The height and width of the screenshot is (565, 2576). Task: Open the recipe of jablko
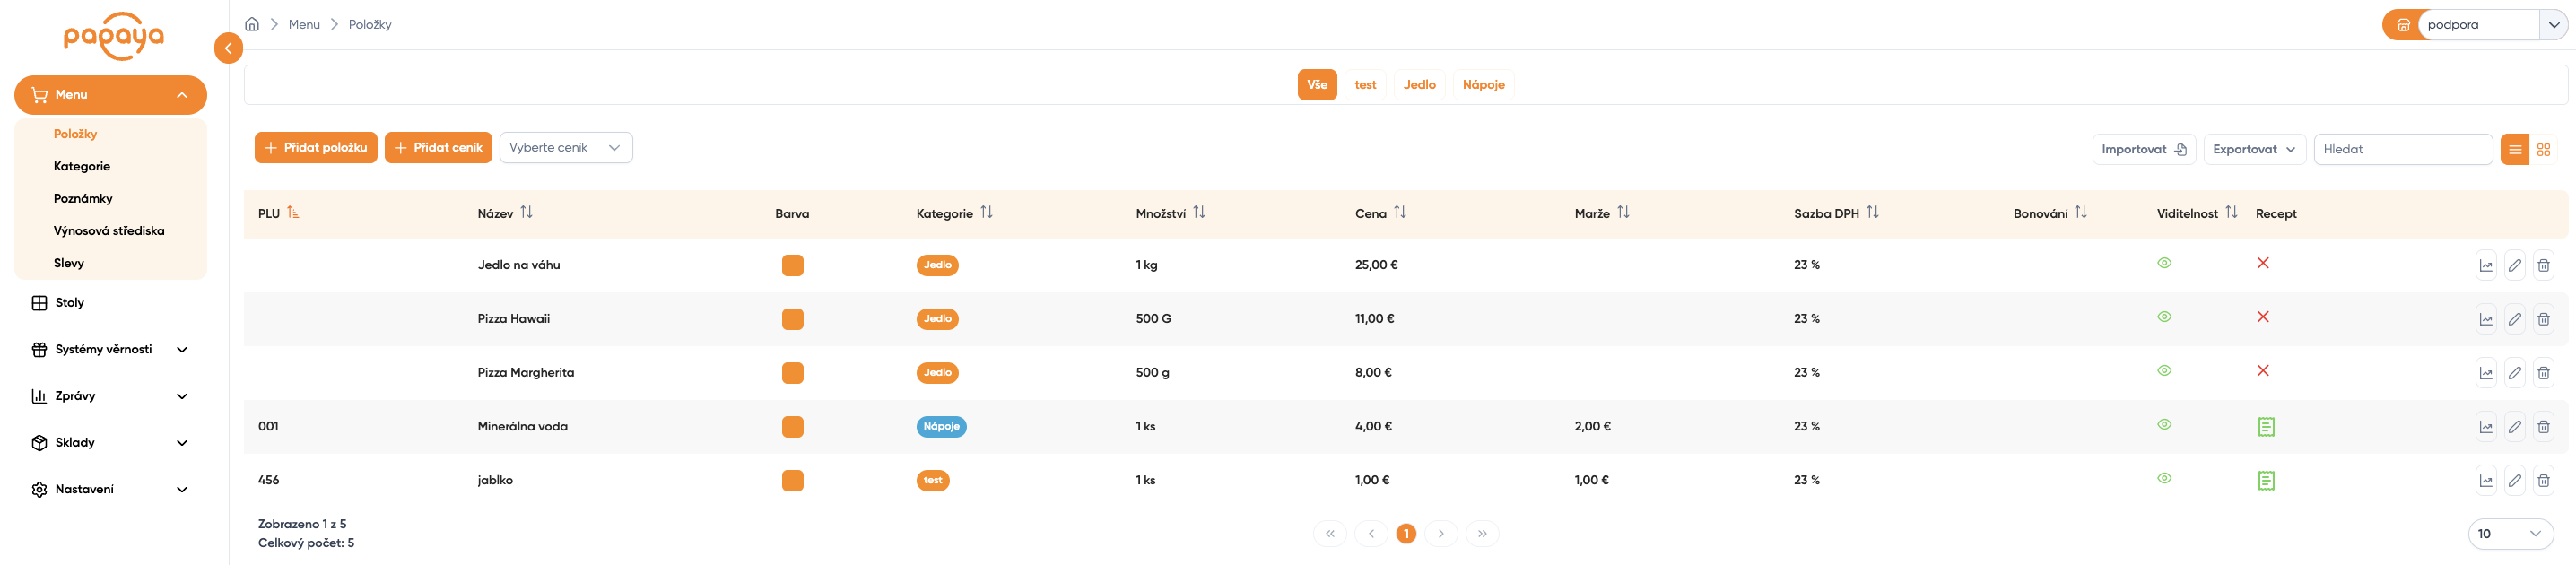[x=2266, y=481]
